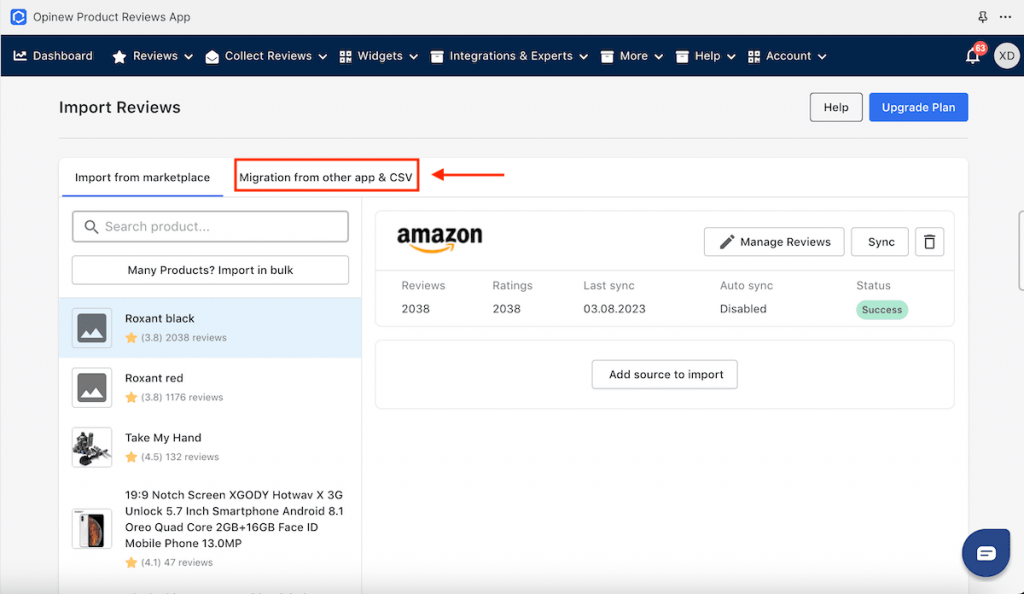This screenshot has width=1024, height=594.
Task: Open the Widgets menu
Action: (x=379, y=56)
